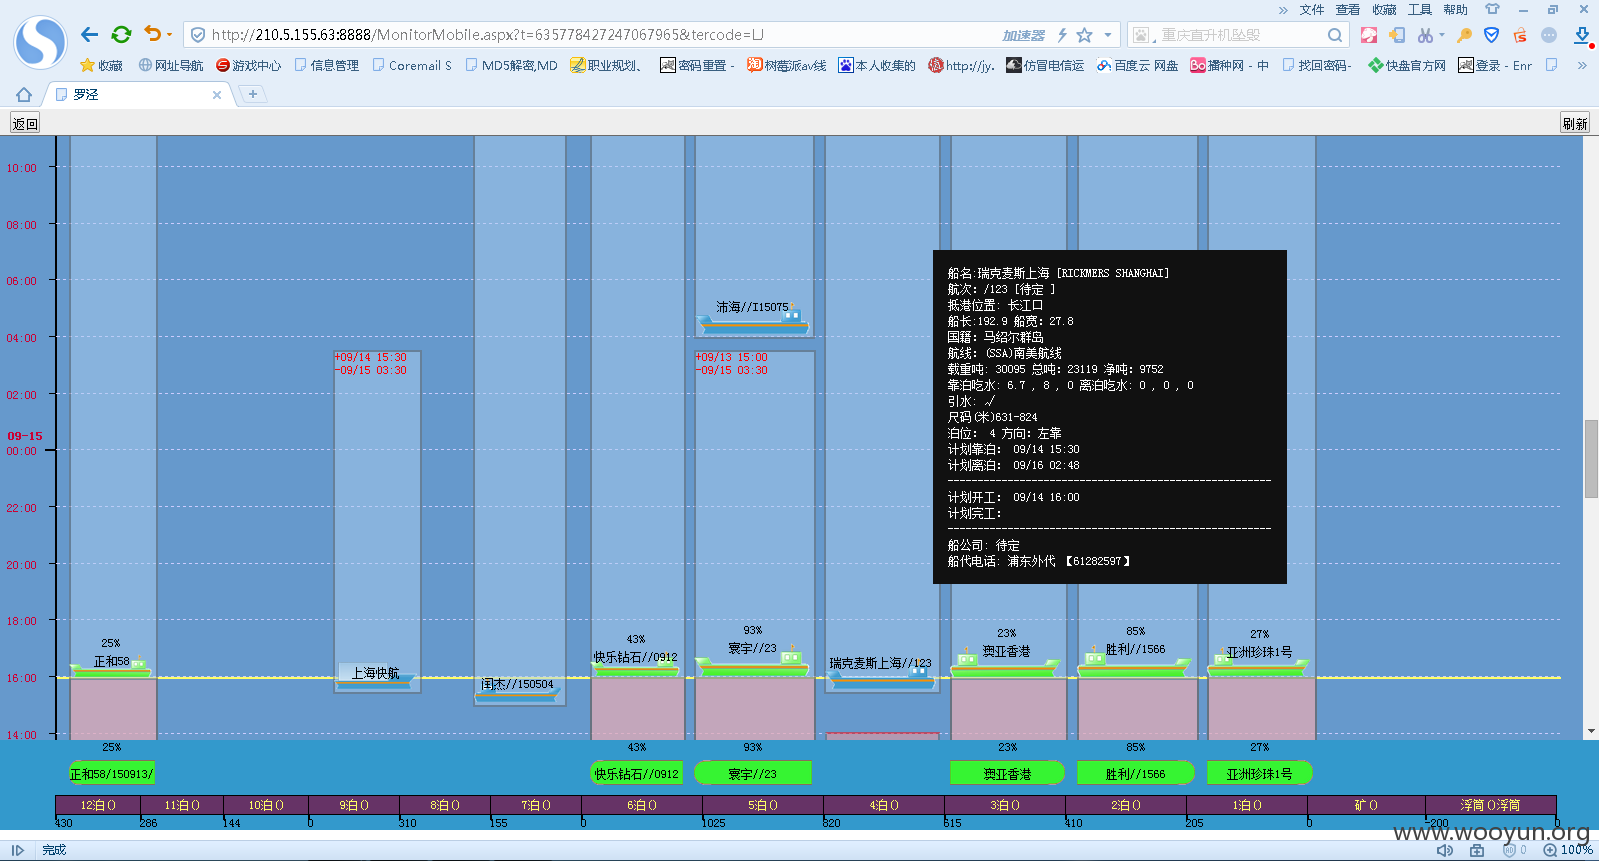The image size is (1599, 861).
Task: Bookmark the page with the star icon
Action: click(1085, 35)
